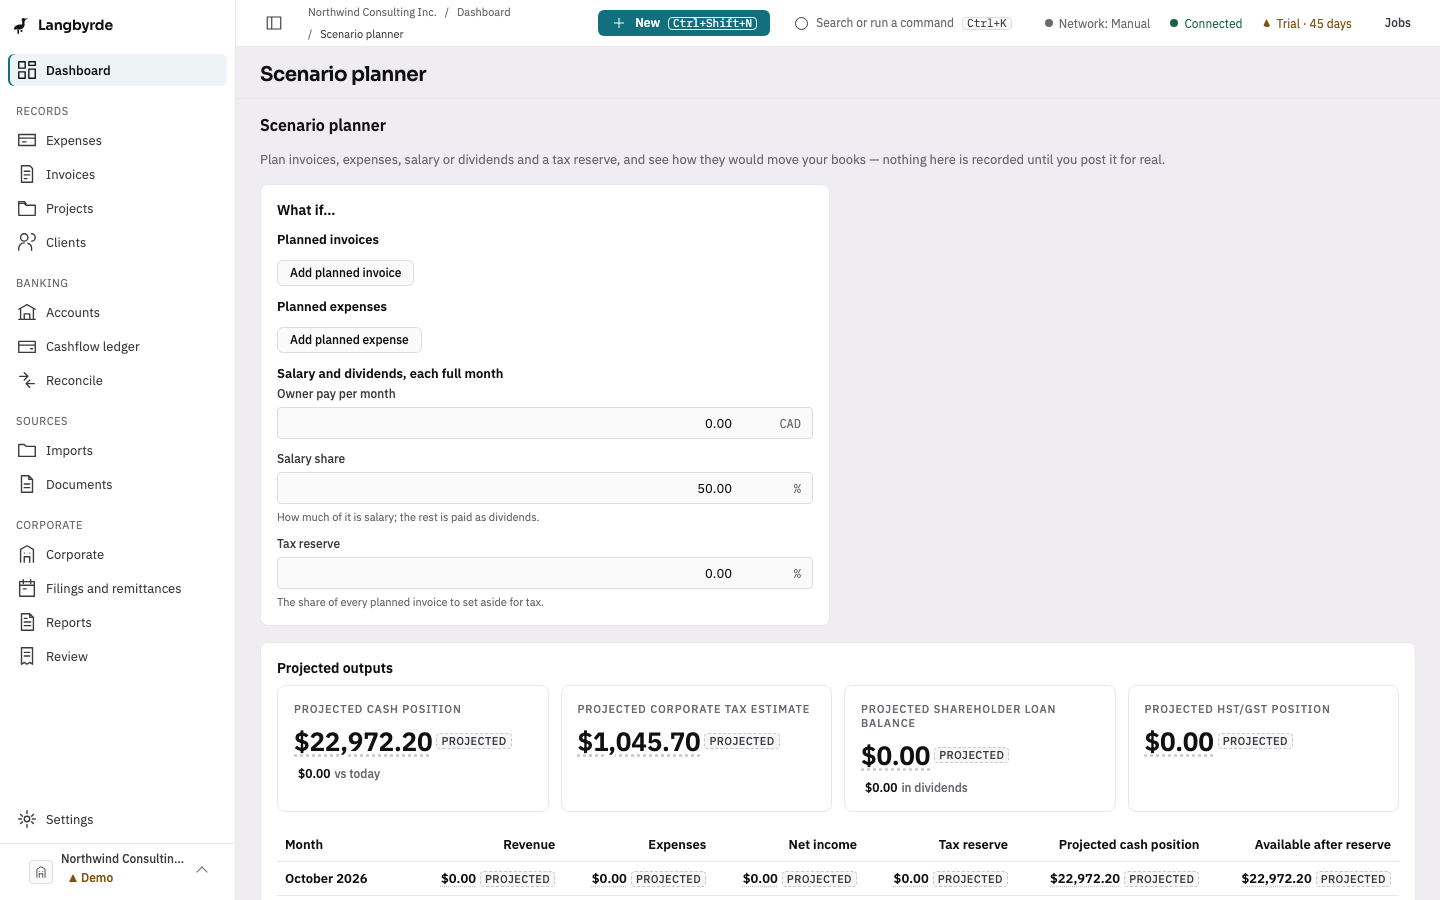Click the New button
The height and width of the screenshot is (900, 1440).
coord(684,23)
